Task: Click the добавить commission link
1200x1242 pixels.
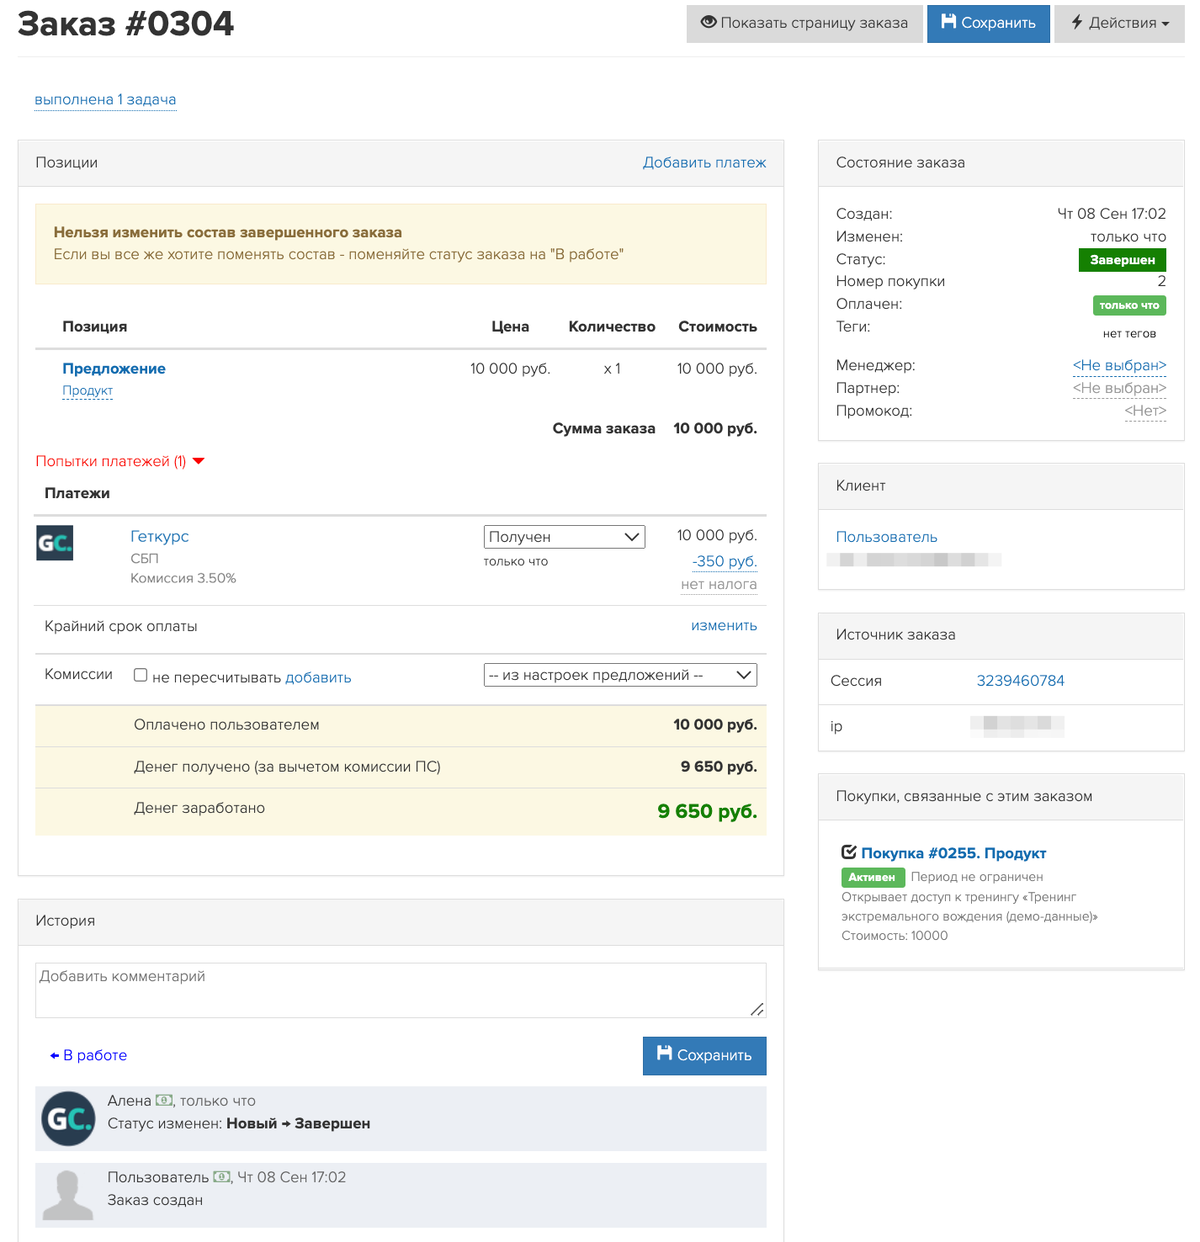Action: (318, 677)
